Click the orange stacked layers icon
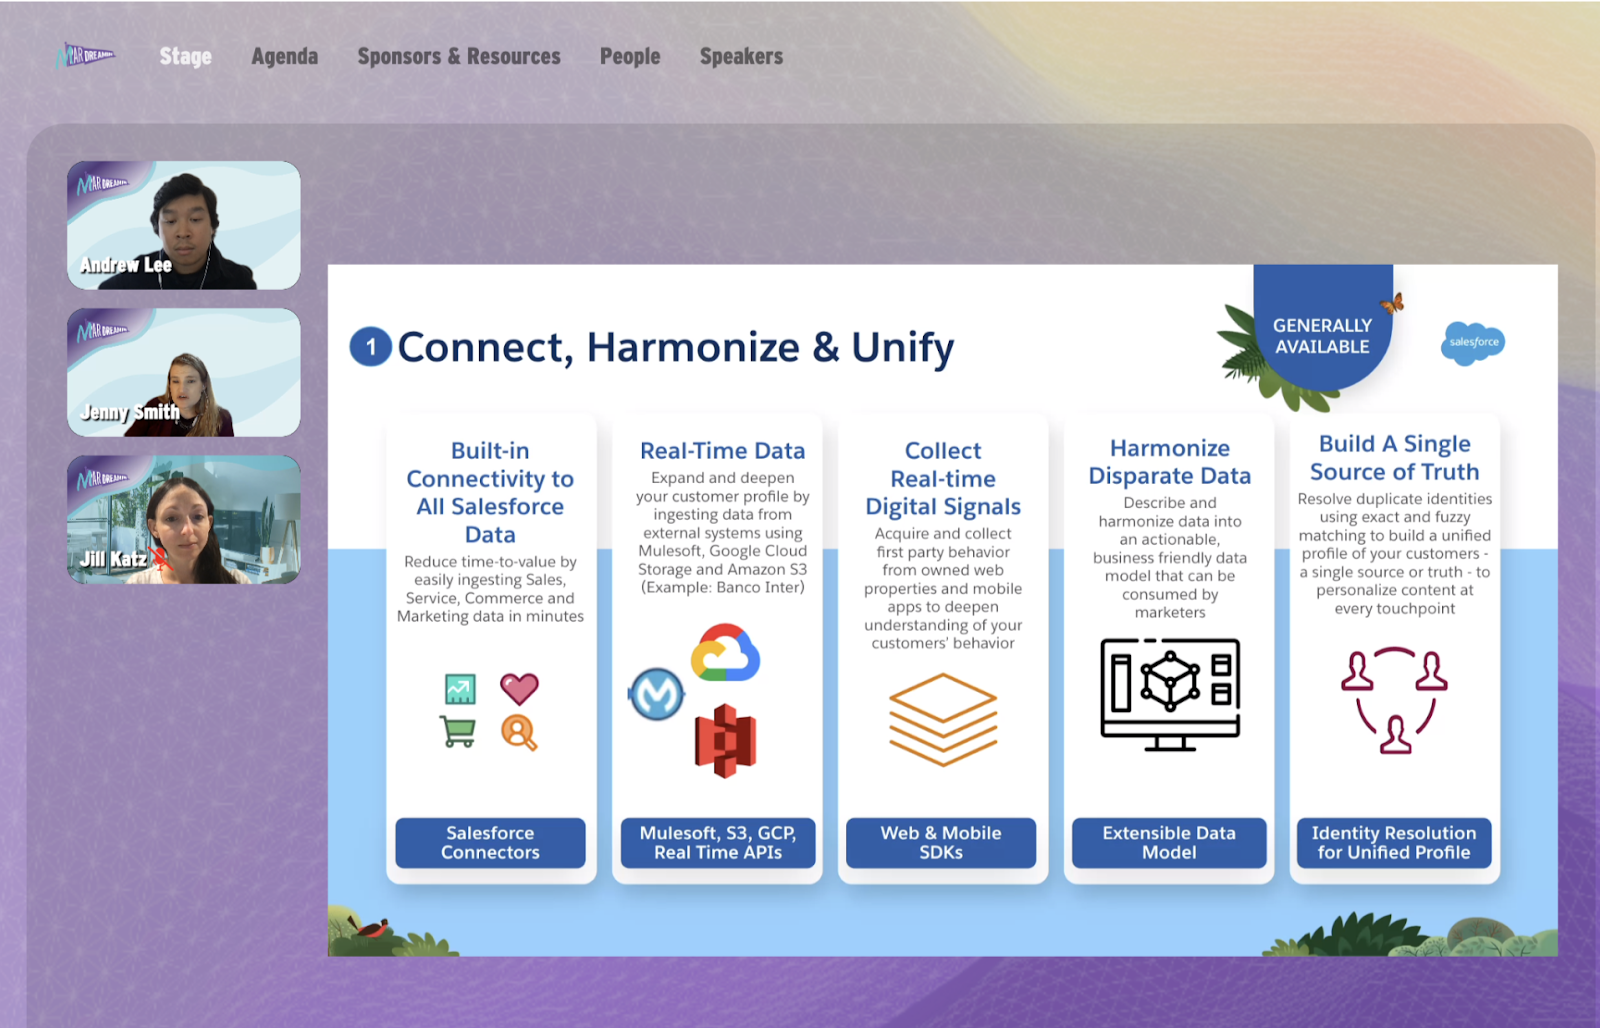Viewport: 1600px width, 1028px height. [943, 720]
